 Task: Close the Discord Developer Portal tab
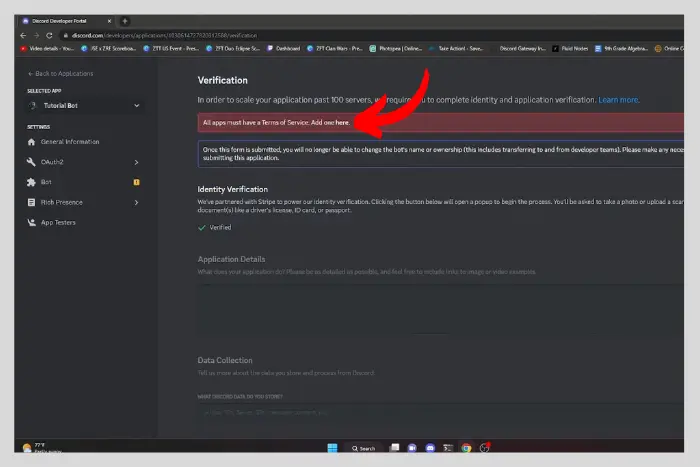point(109,21)
